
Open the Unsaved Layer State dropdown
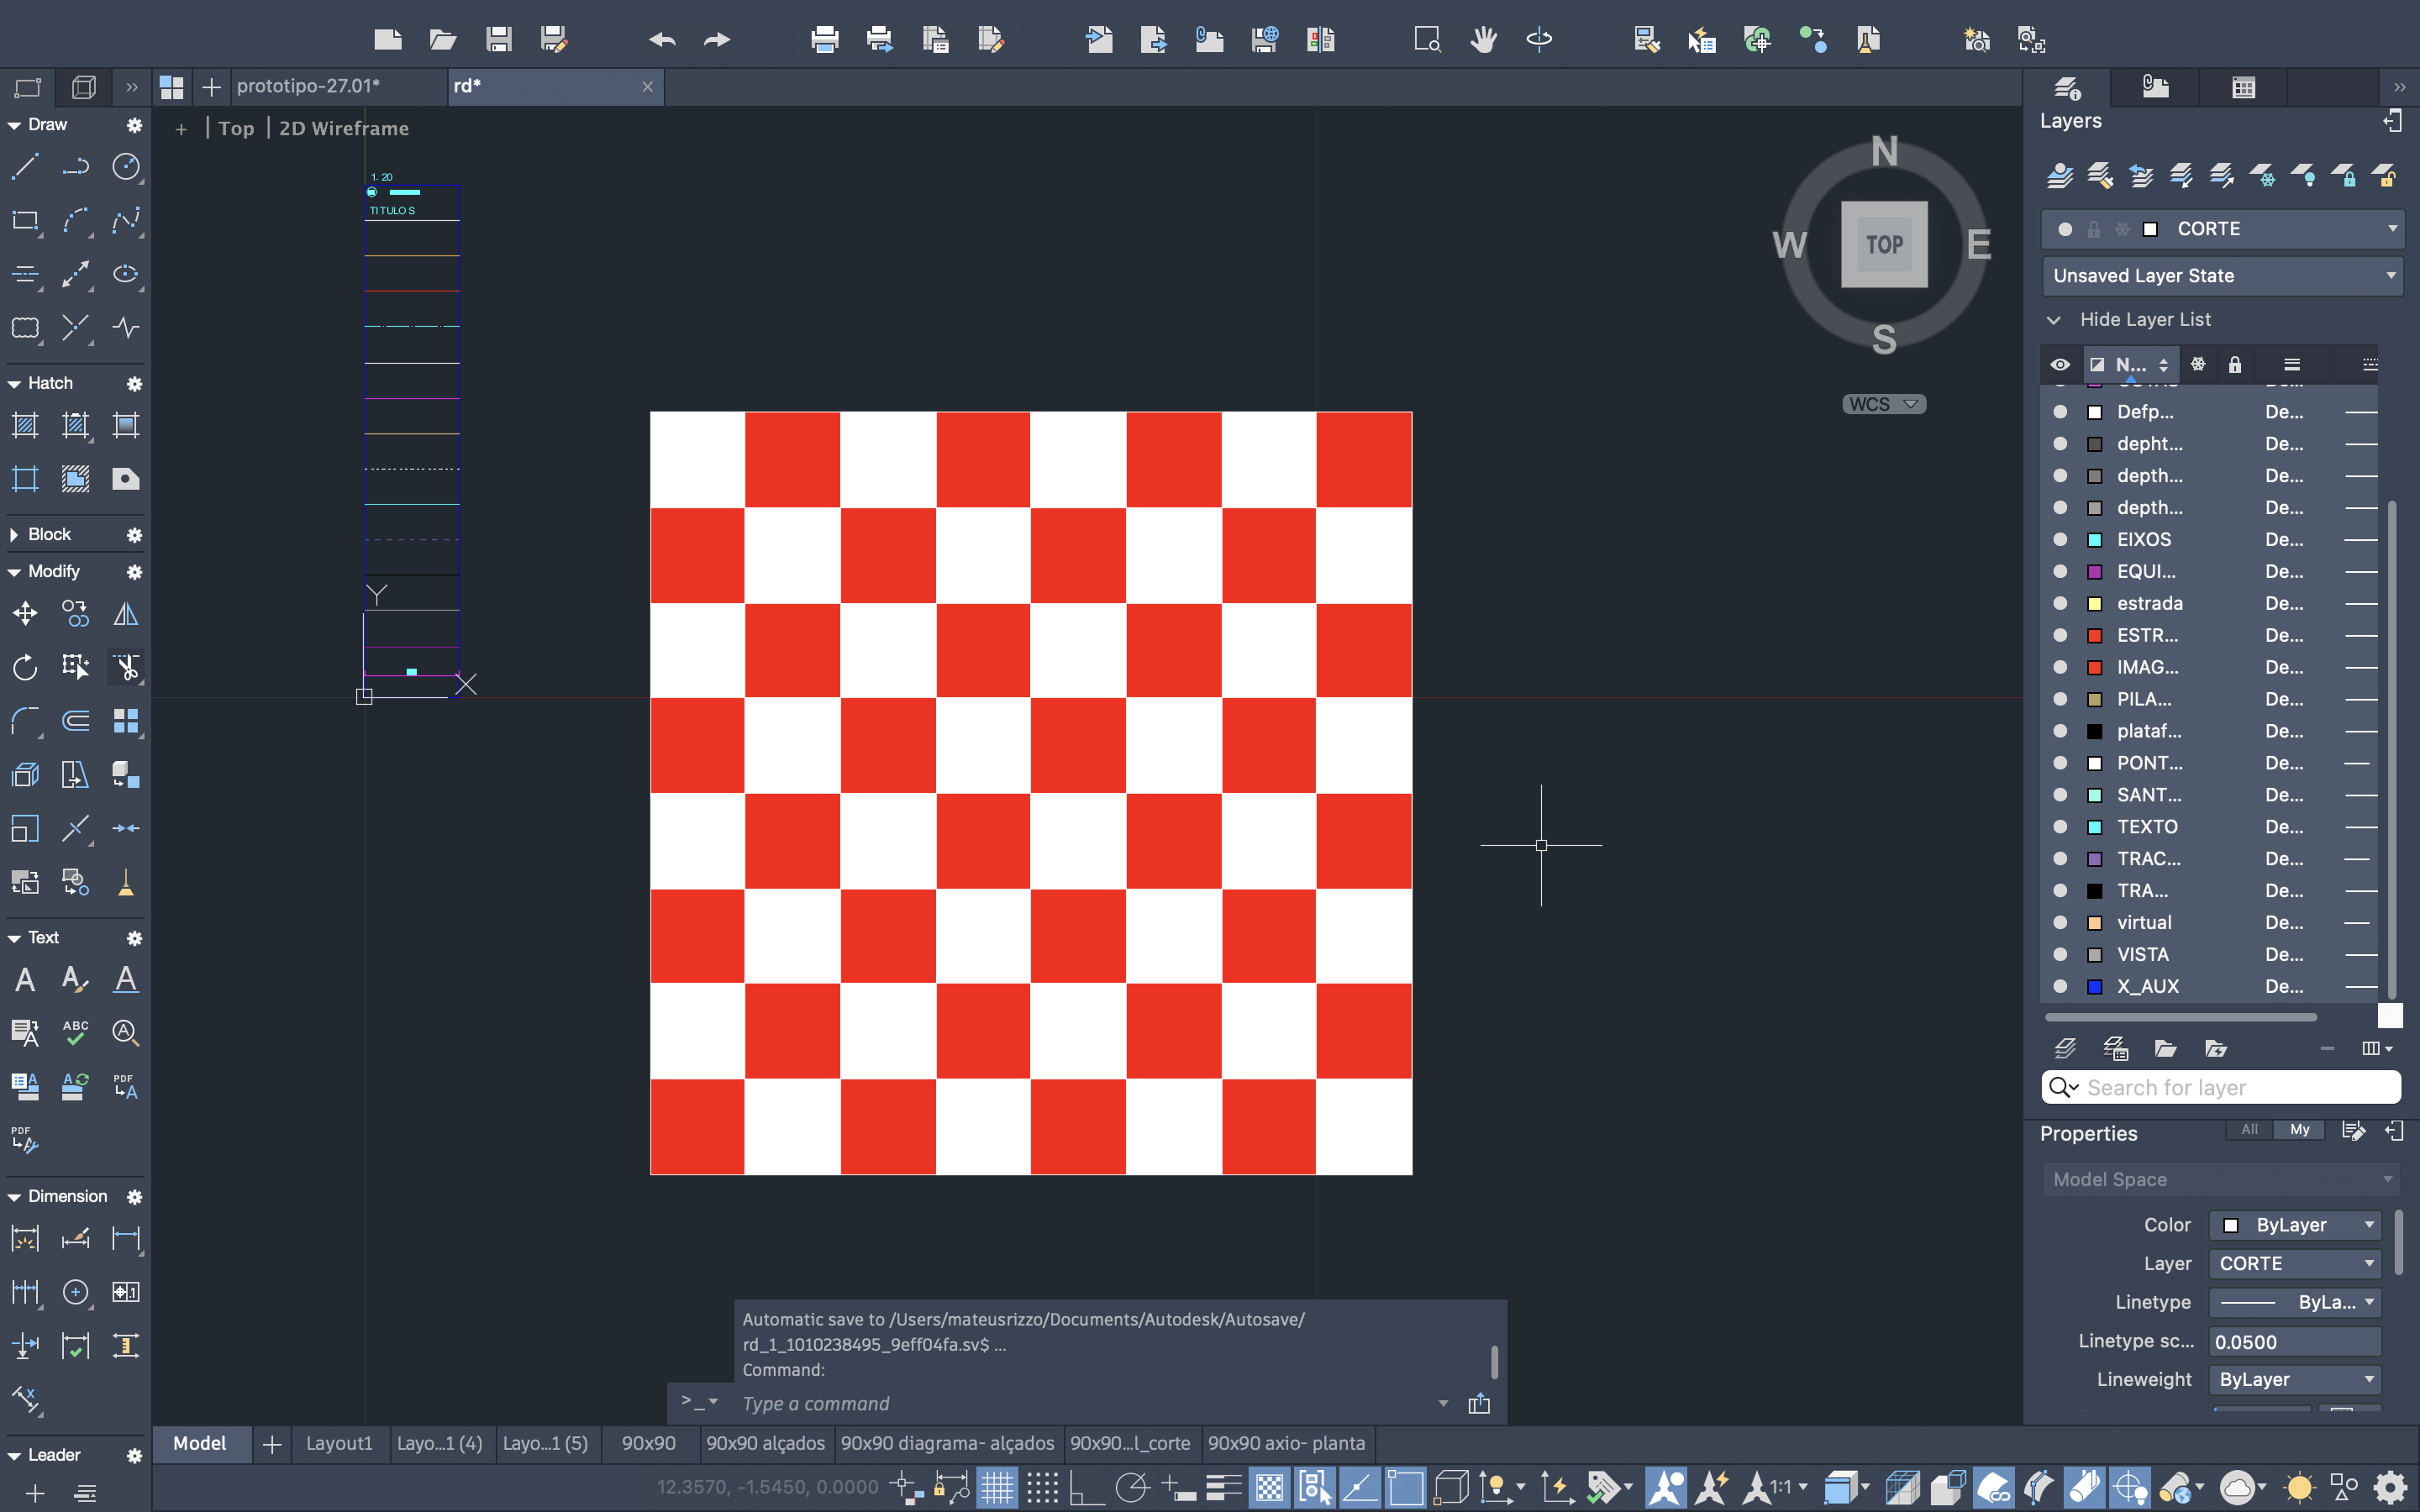[x=2222, y=276]
